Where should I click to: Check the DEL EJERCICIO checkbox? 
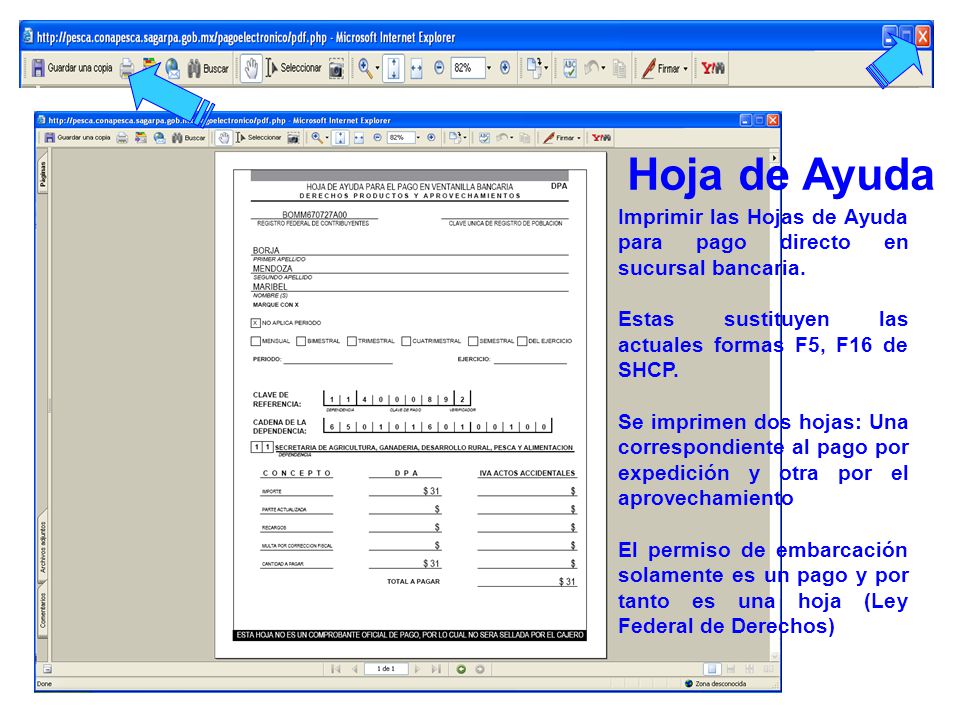522,341
